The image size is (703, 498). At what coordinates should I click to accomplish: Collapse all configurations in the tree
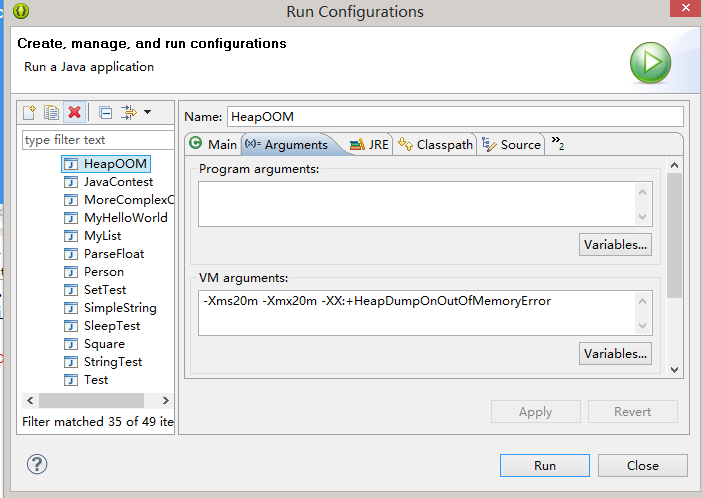pos(106,112)
